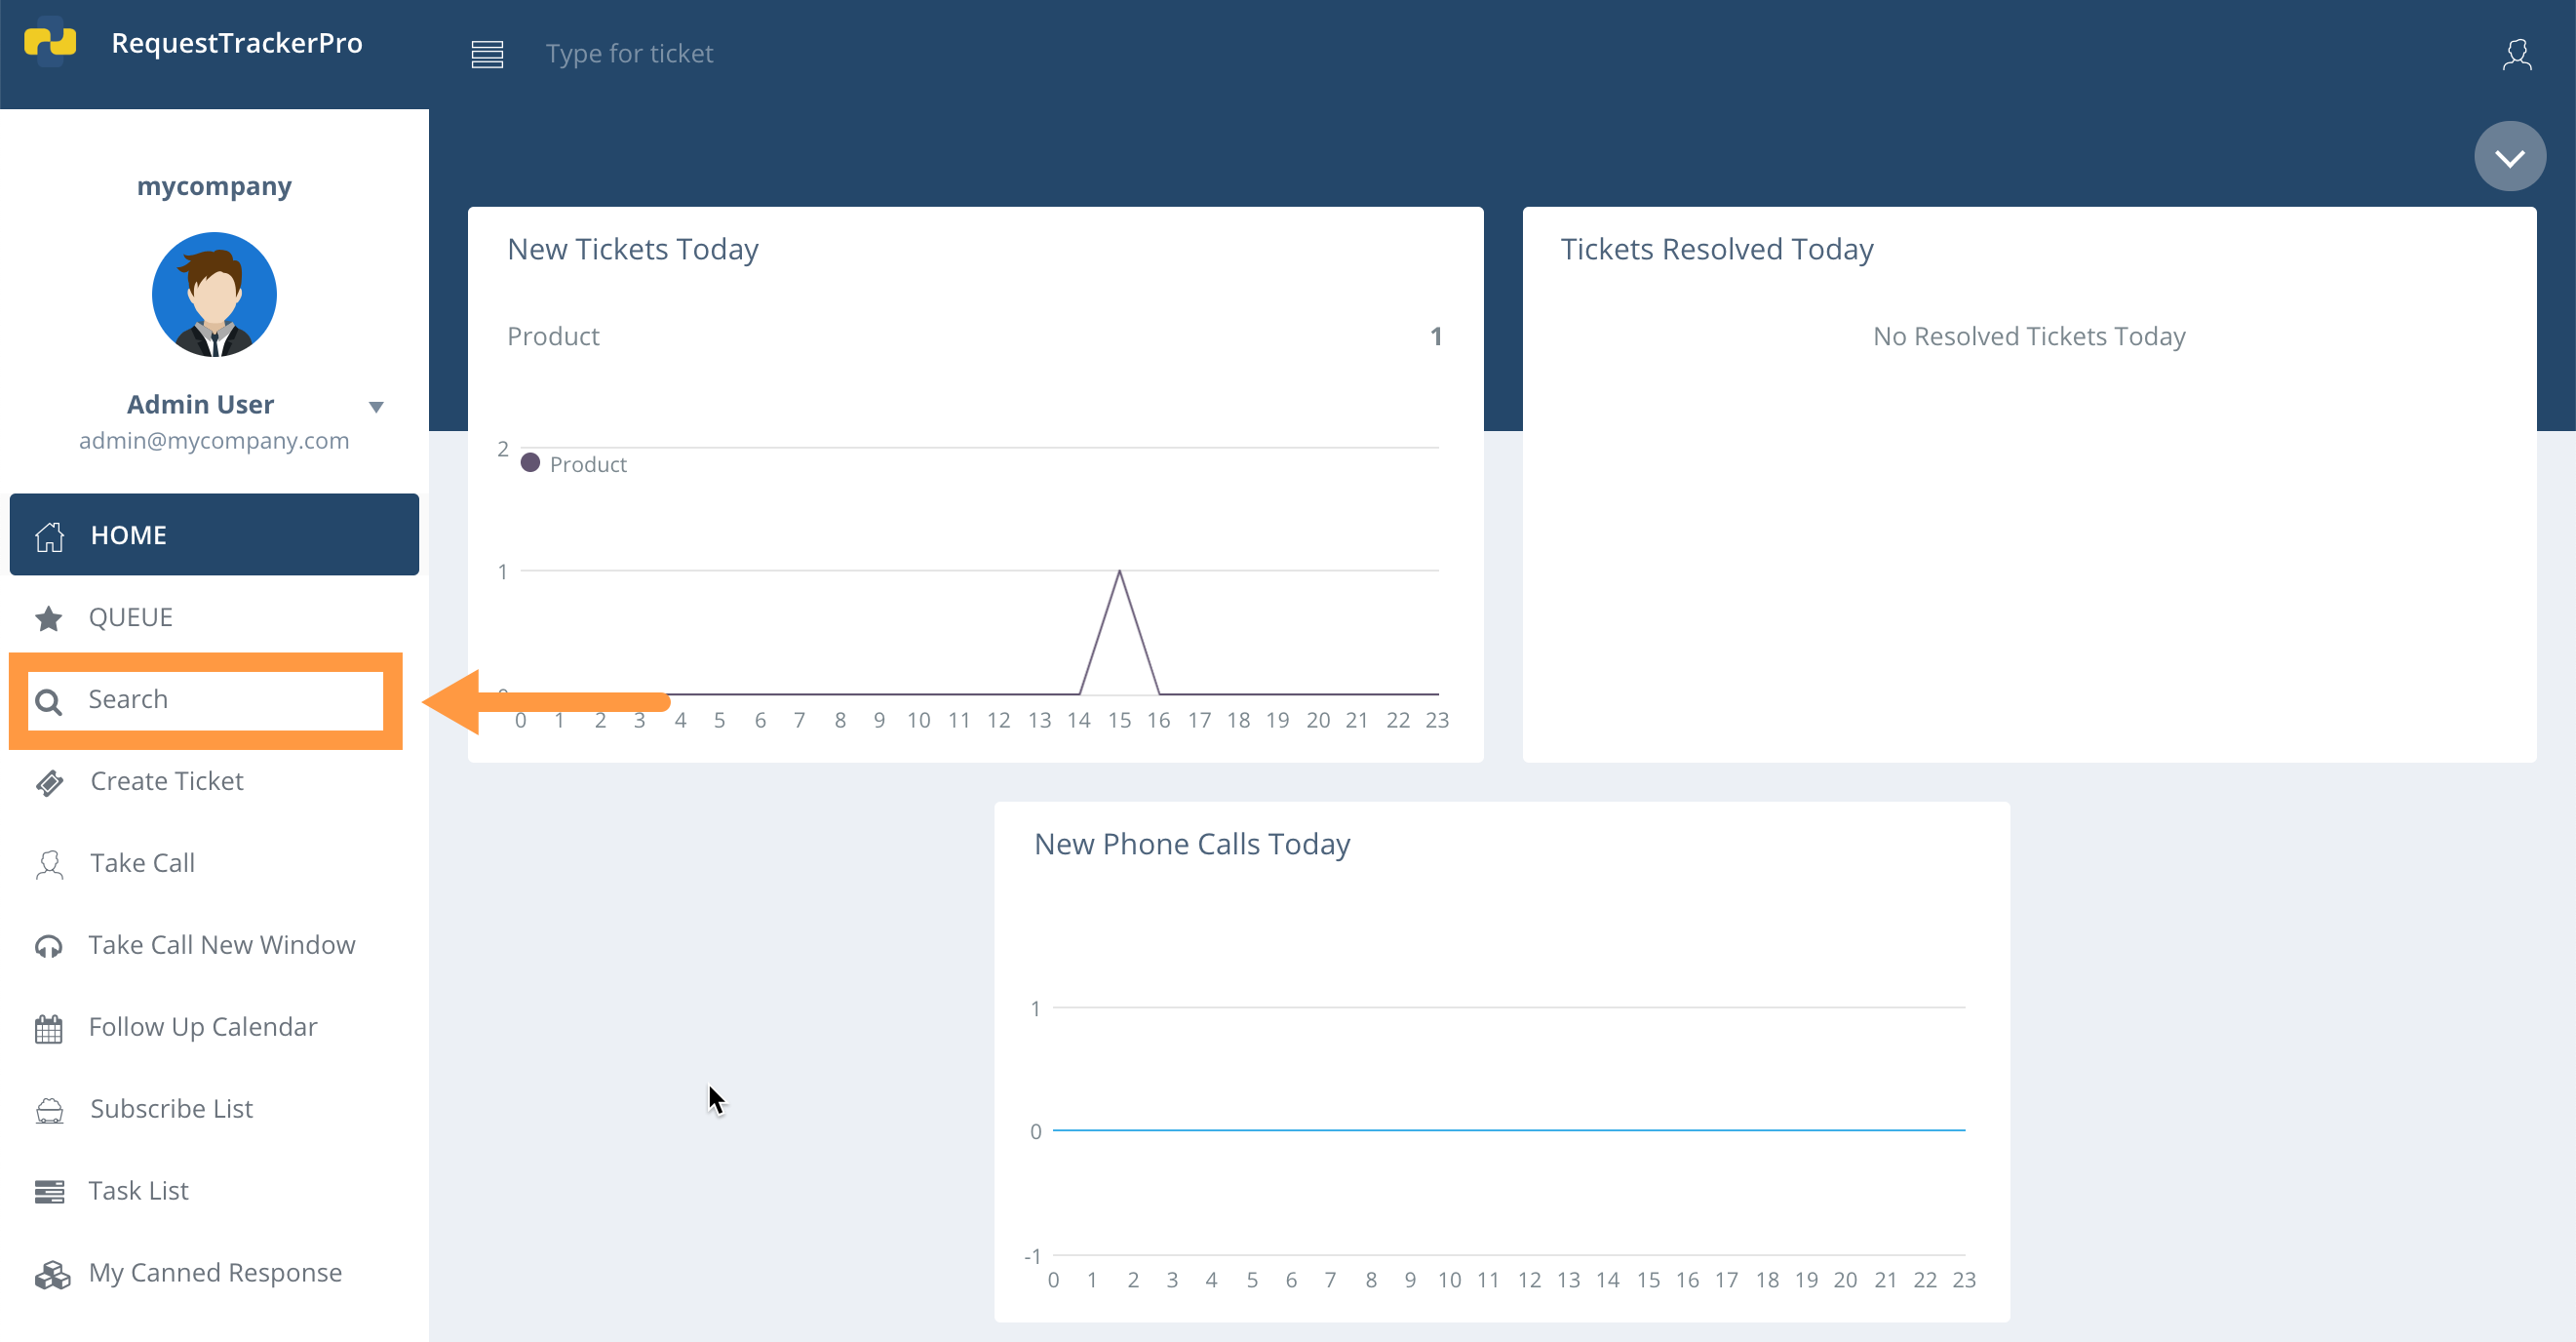2576x1342 pixels.
Task: Collapse the header using the chevron button
Action: [2509, 155]
